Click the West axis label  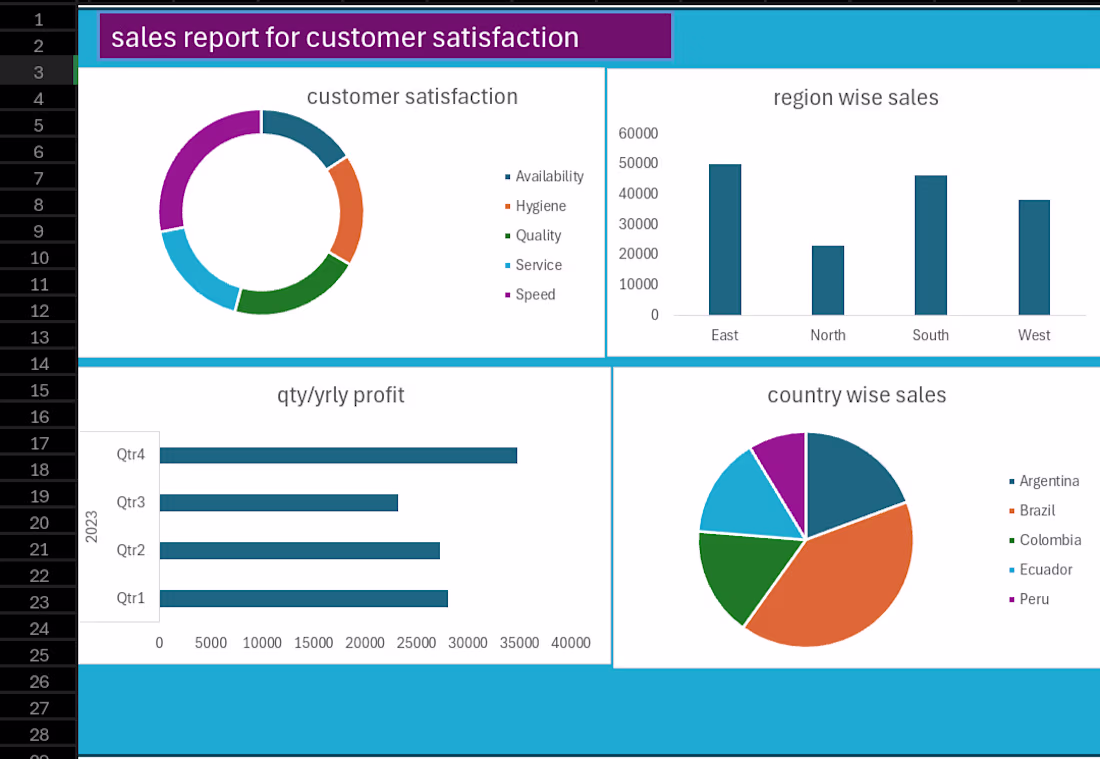click(x=1034, y=335)
